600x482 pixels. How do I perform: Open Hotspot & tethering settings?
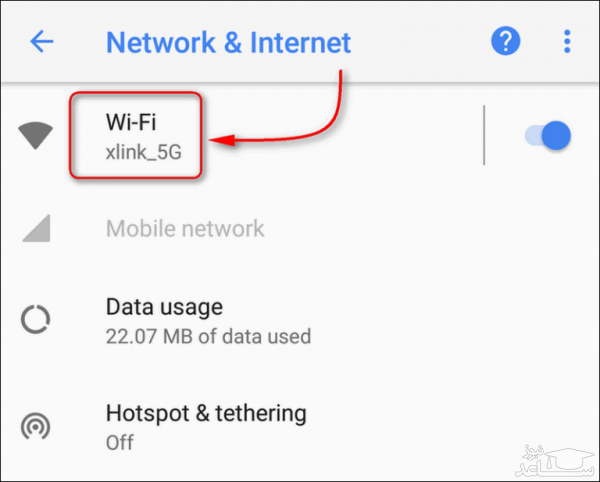coord(300,427)
